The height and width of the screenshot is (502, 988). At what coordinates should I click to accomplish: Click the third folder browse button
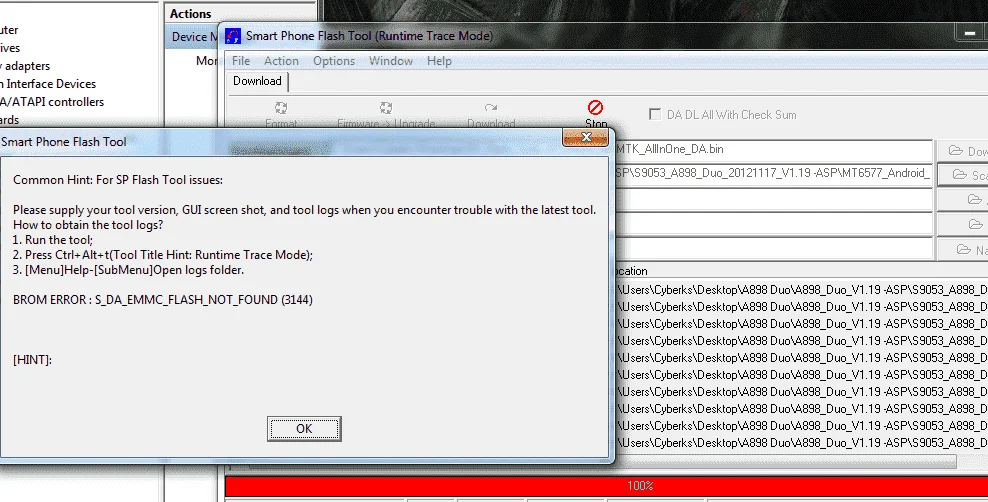(x=962, y=199)
